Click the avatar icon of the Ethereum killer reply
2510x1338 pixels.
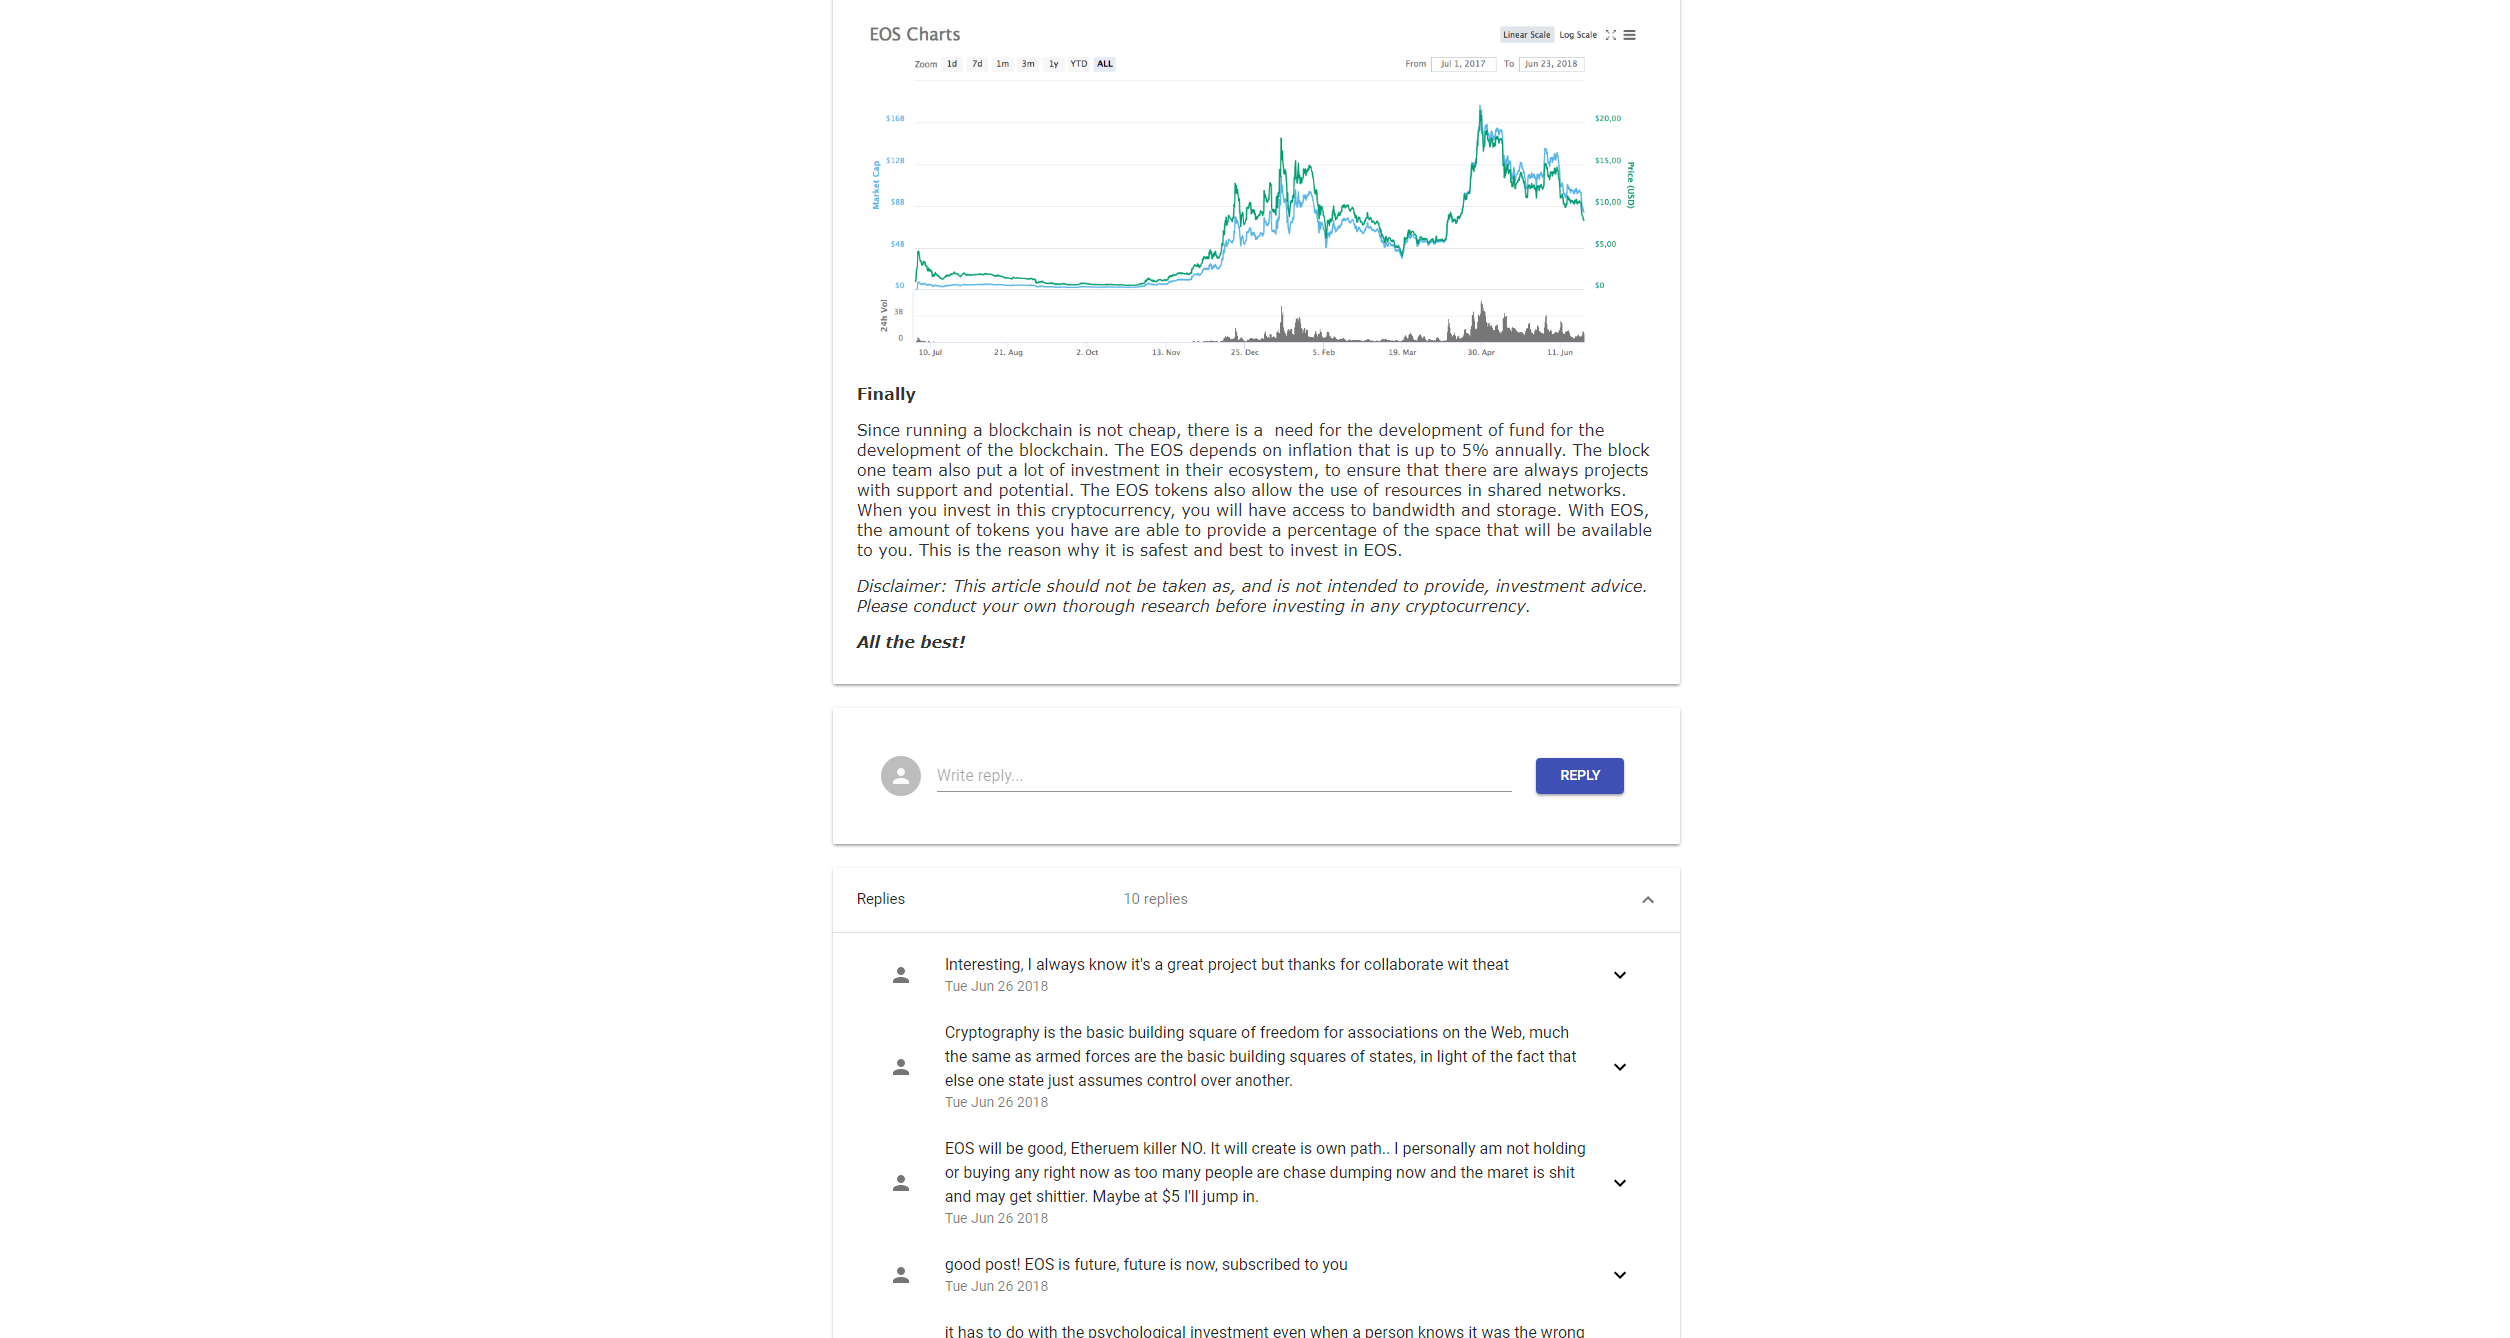[900, 1183]
